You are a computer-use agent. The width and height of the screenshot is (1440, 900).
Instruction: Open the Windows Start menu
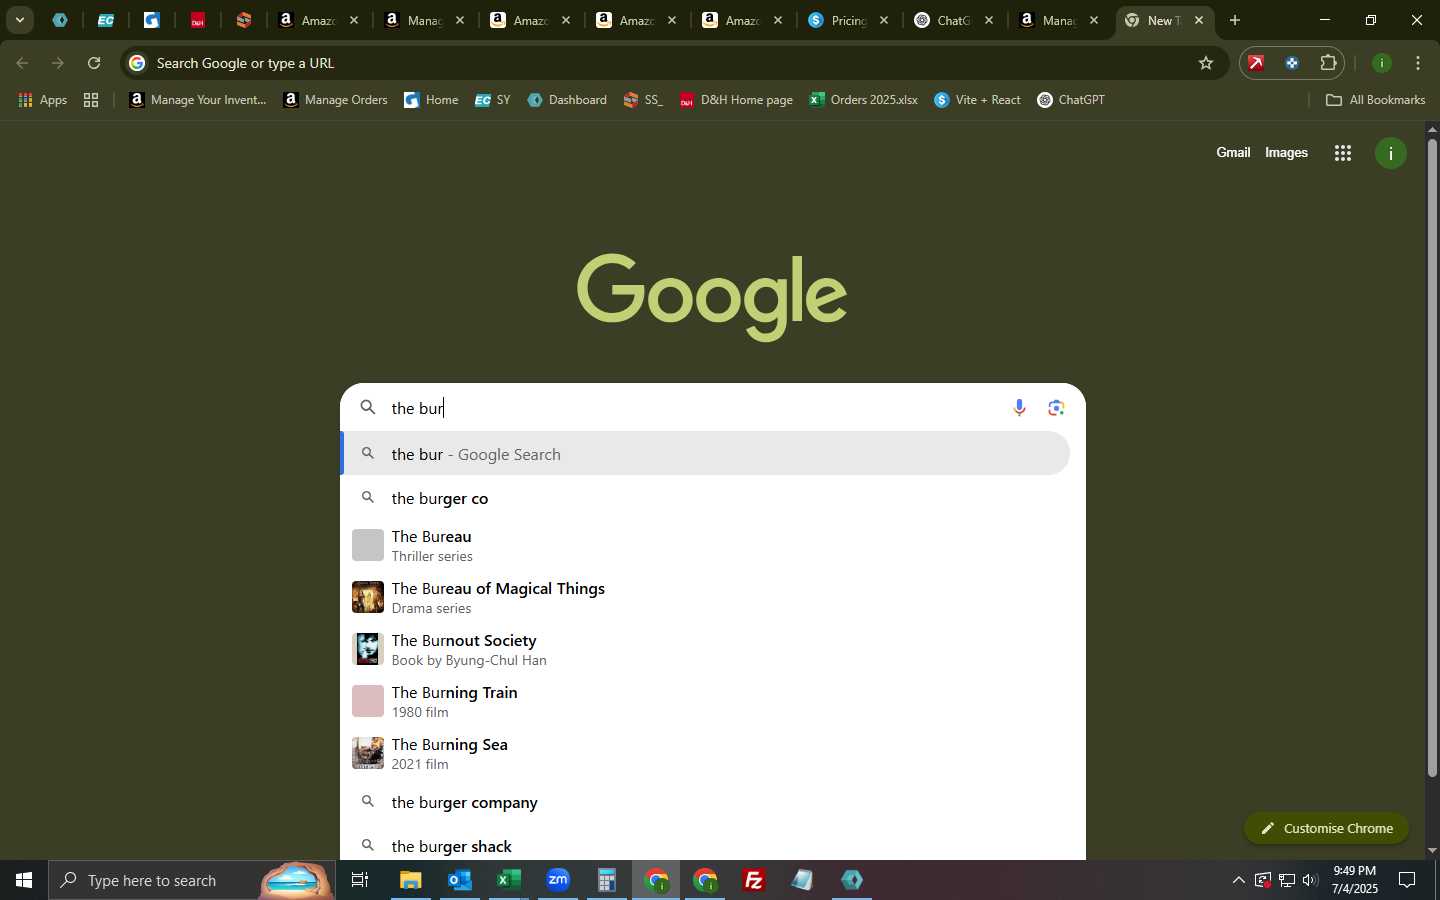(x=24, y=880)
